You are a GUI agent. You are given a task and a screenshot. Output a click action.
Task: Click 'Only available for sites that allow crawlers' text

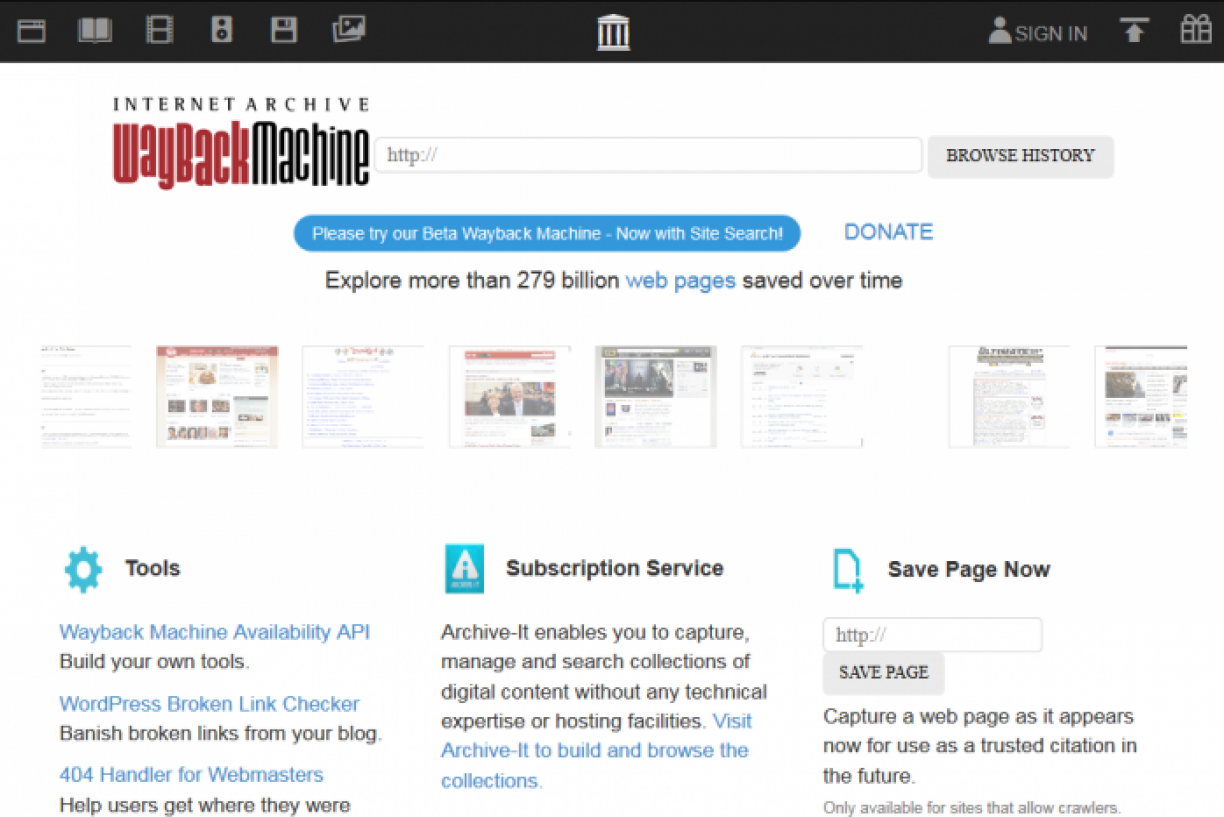coord(972,808)
